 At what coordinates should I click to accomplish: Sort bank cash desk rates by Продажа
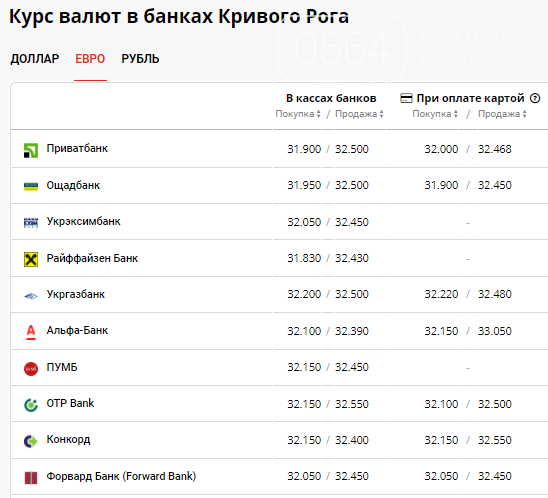click(359, 114)
